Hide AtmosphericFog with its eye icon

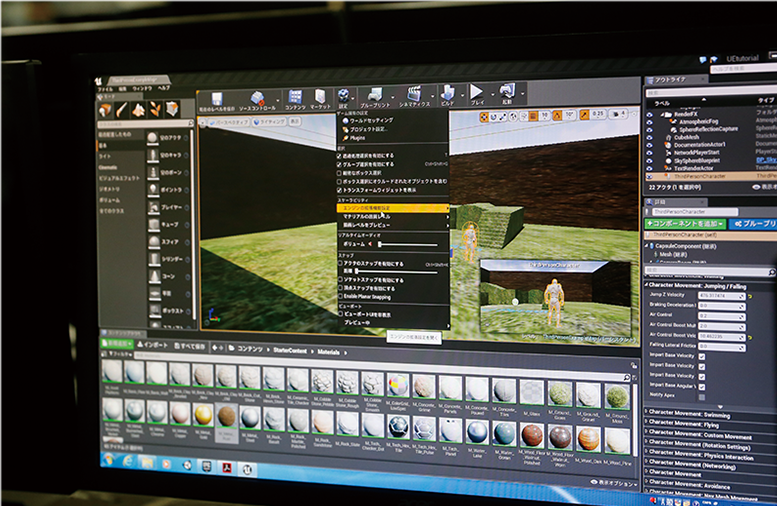point(650,122)
